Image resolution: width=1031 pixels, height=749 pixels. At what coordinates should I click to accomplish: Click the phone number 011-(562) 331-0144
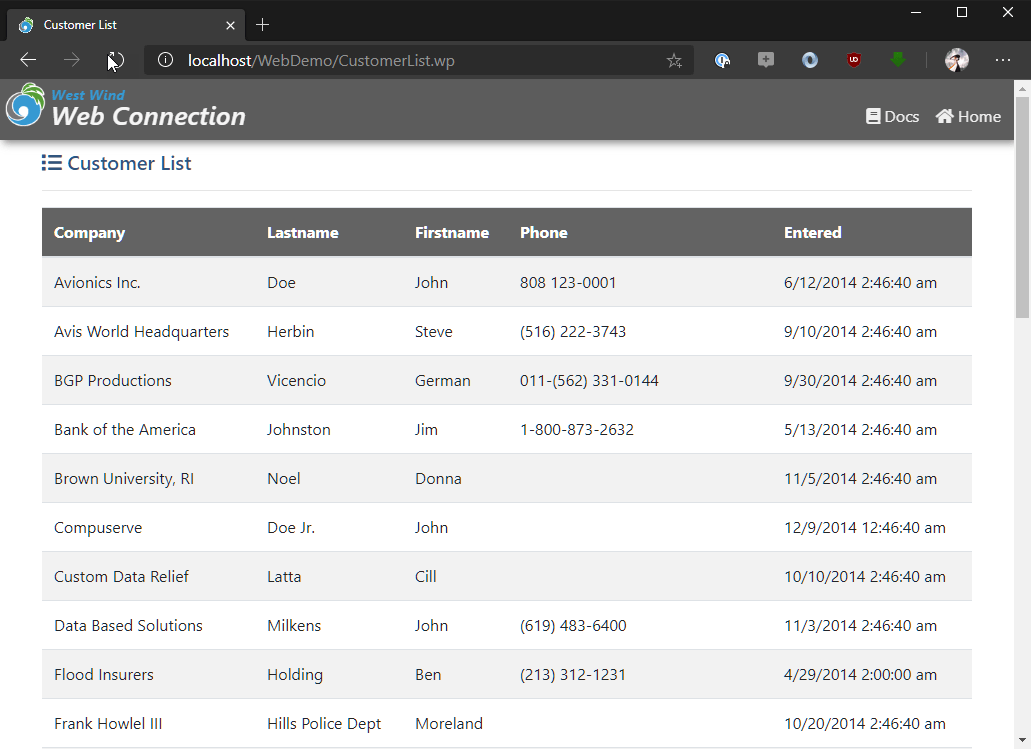pyautogui.click(x=589, y=381)
